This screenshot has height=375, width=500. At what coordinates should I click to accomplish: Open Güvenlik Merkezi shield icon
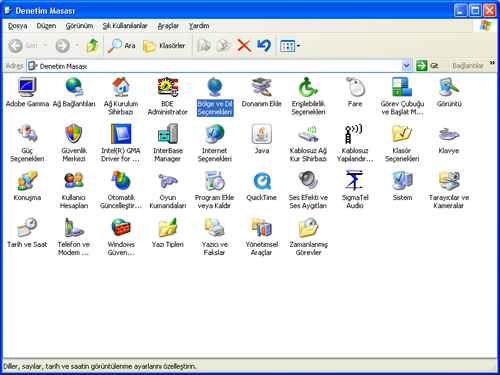(74, 143)
